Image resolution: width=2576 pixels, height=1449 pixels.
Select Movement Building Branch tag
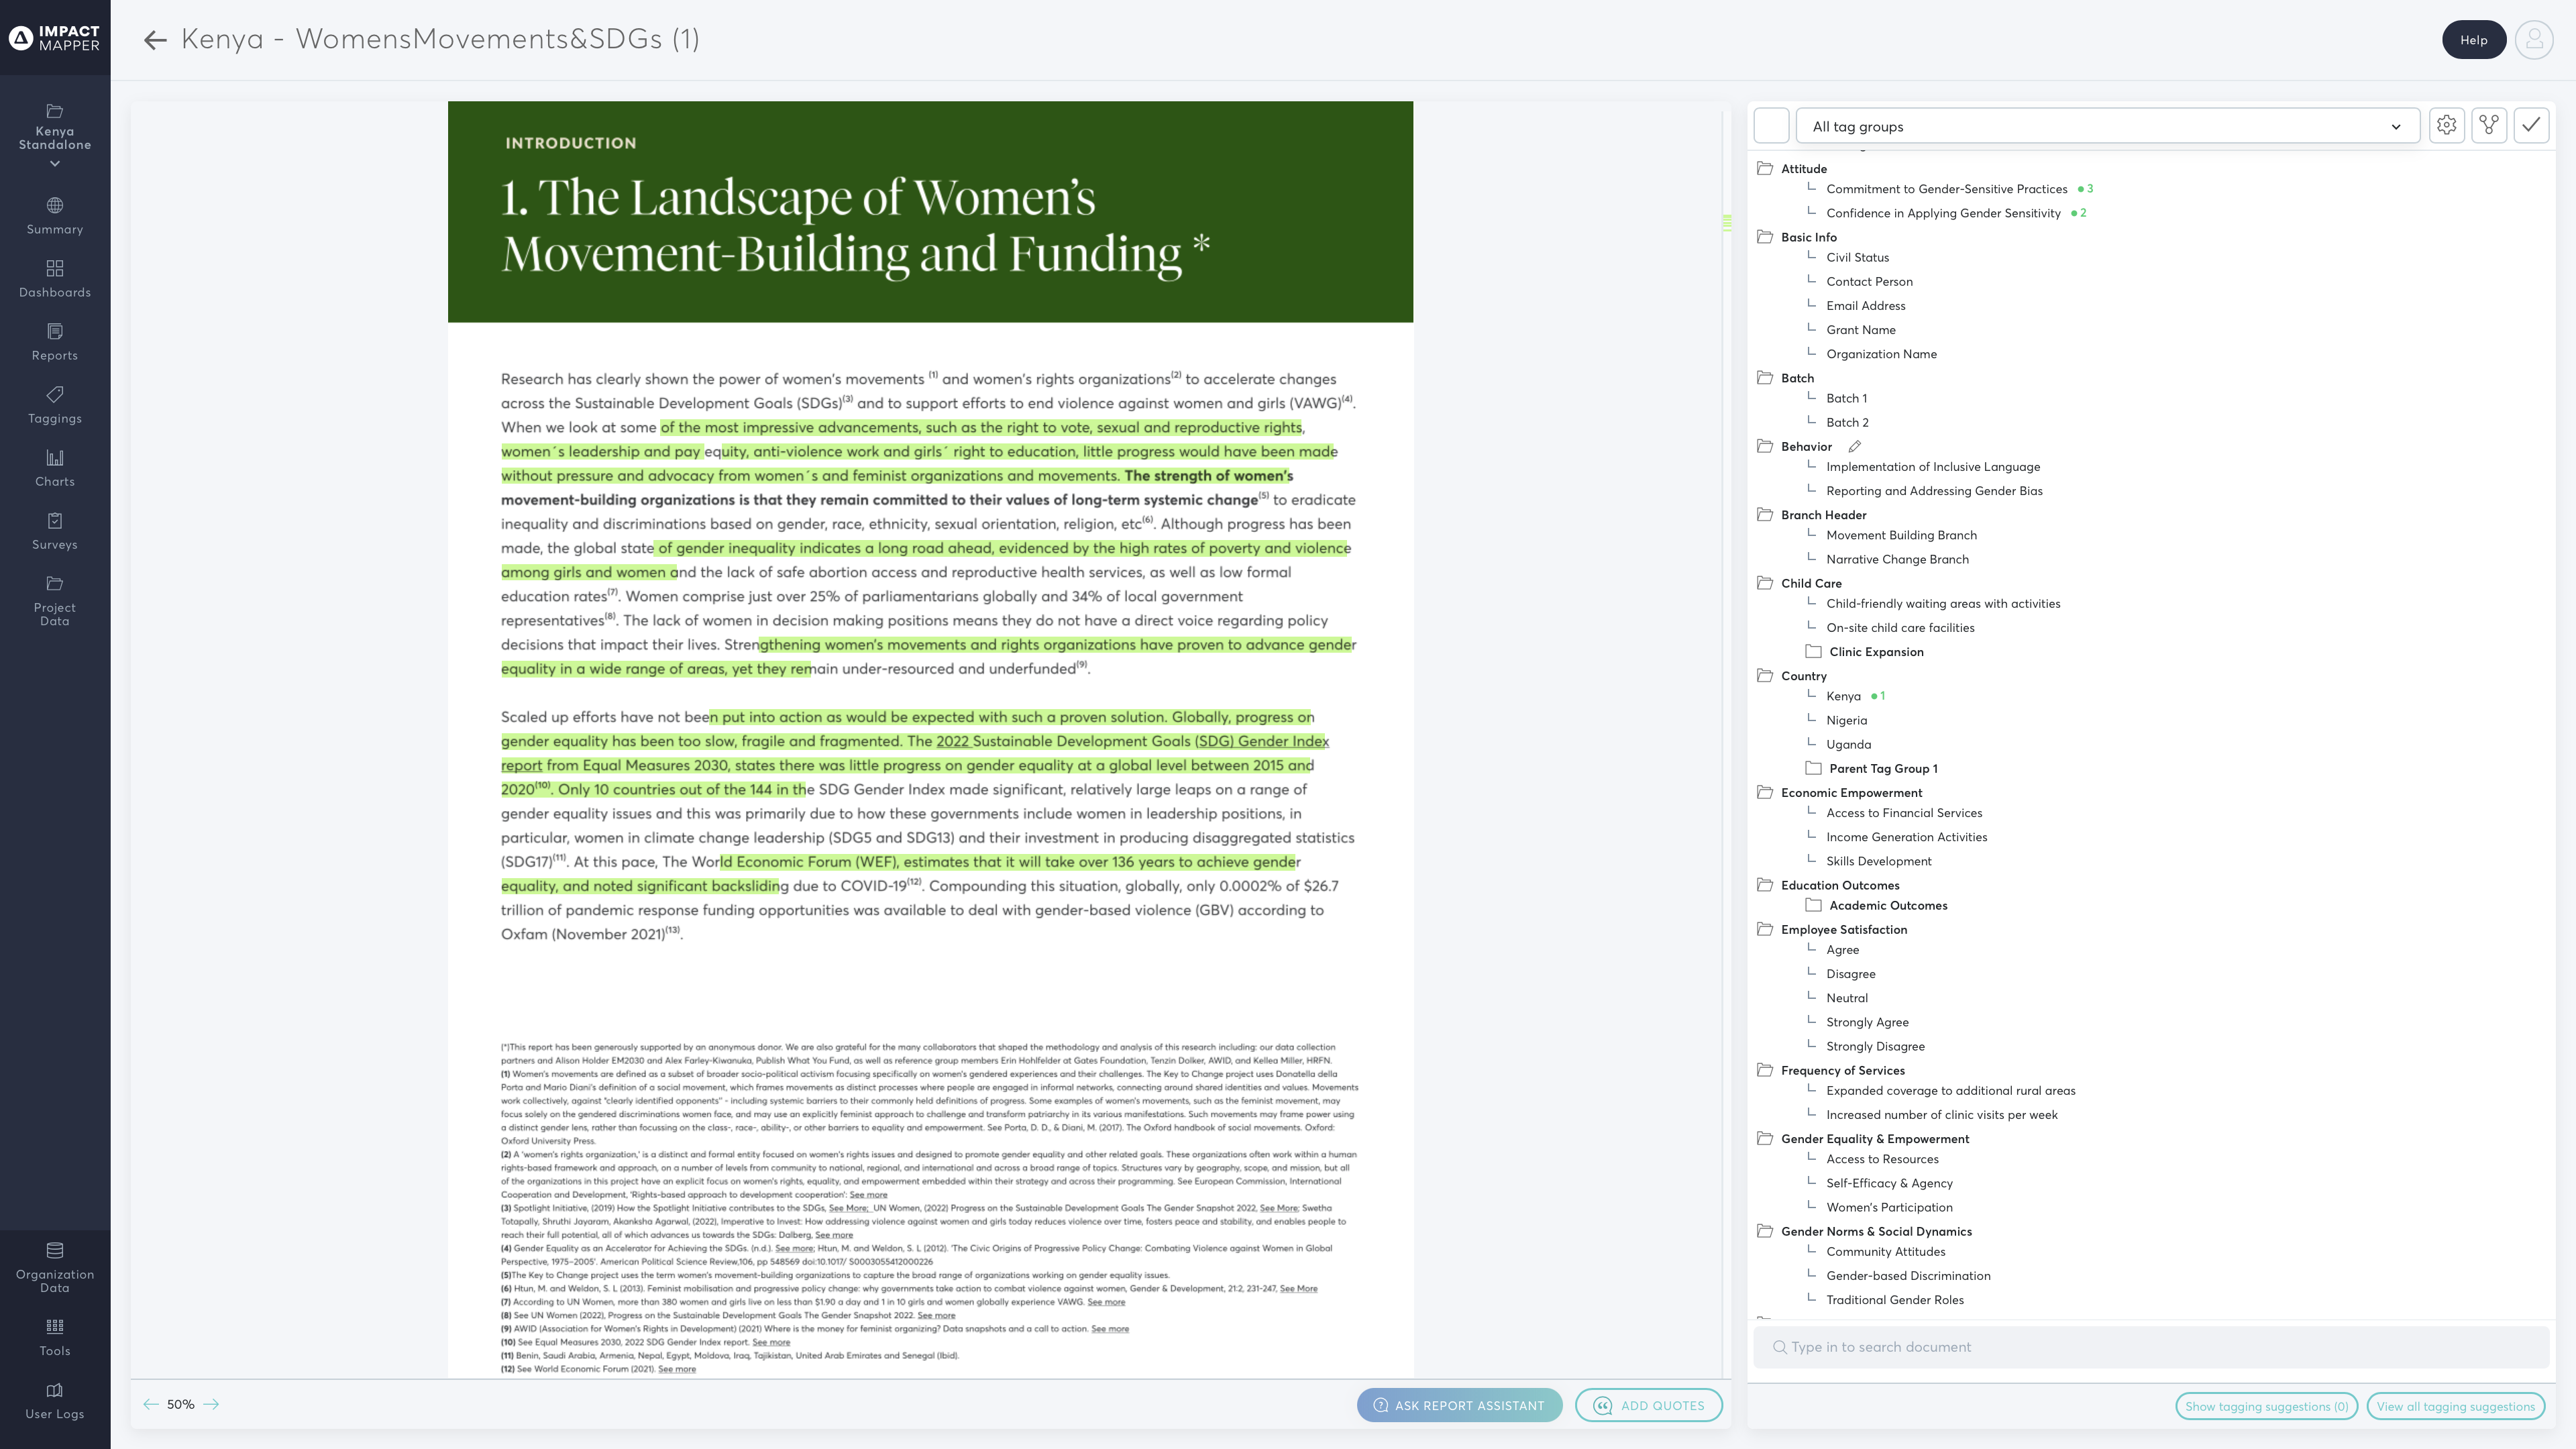coord(1901,535)
